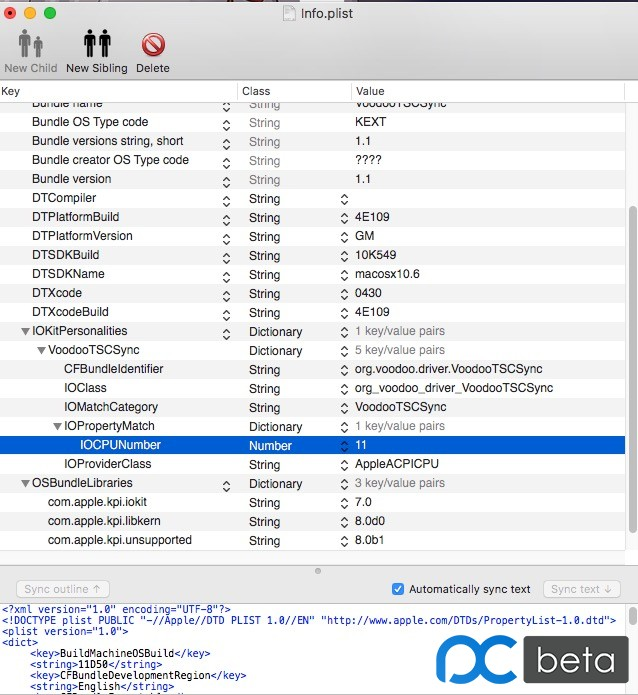Viewport: 638px width, 695px height.
Task: Collapse the OSBundleLibraries dictionary
Action: 26,484
